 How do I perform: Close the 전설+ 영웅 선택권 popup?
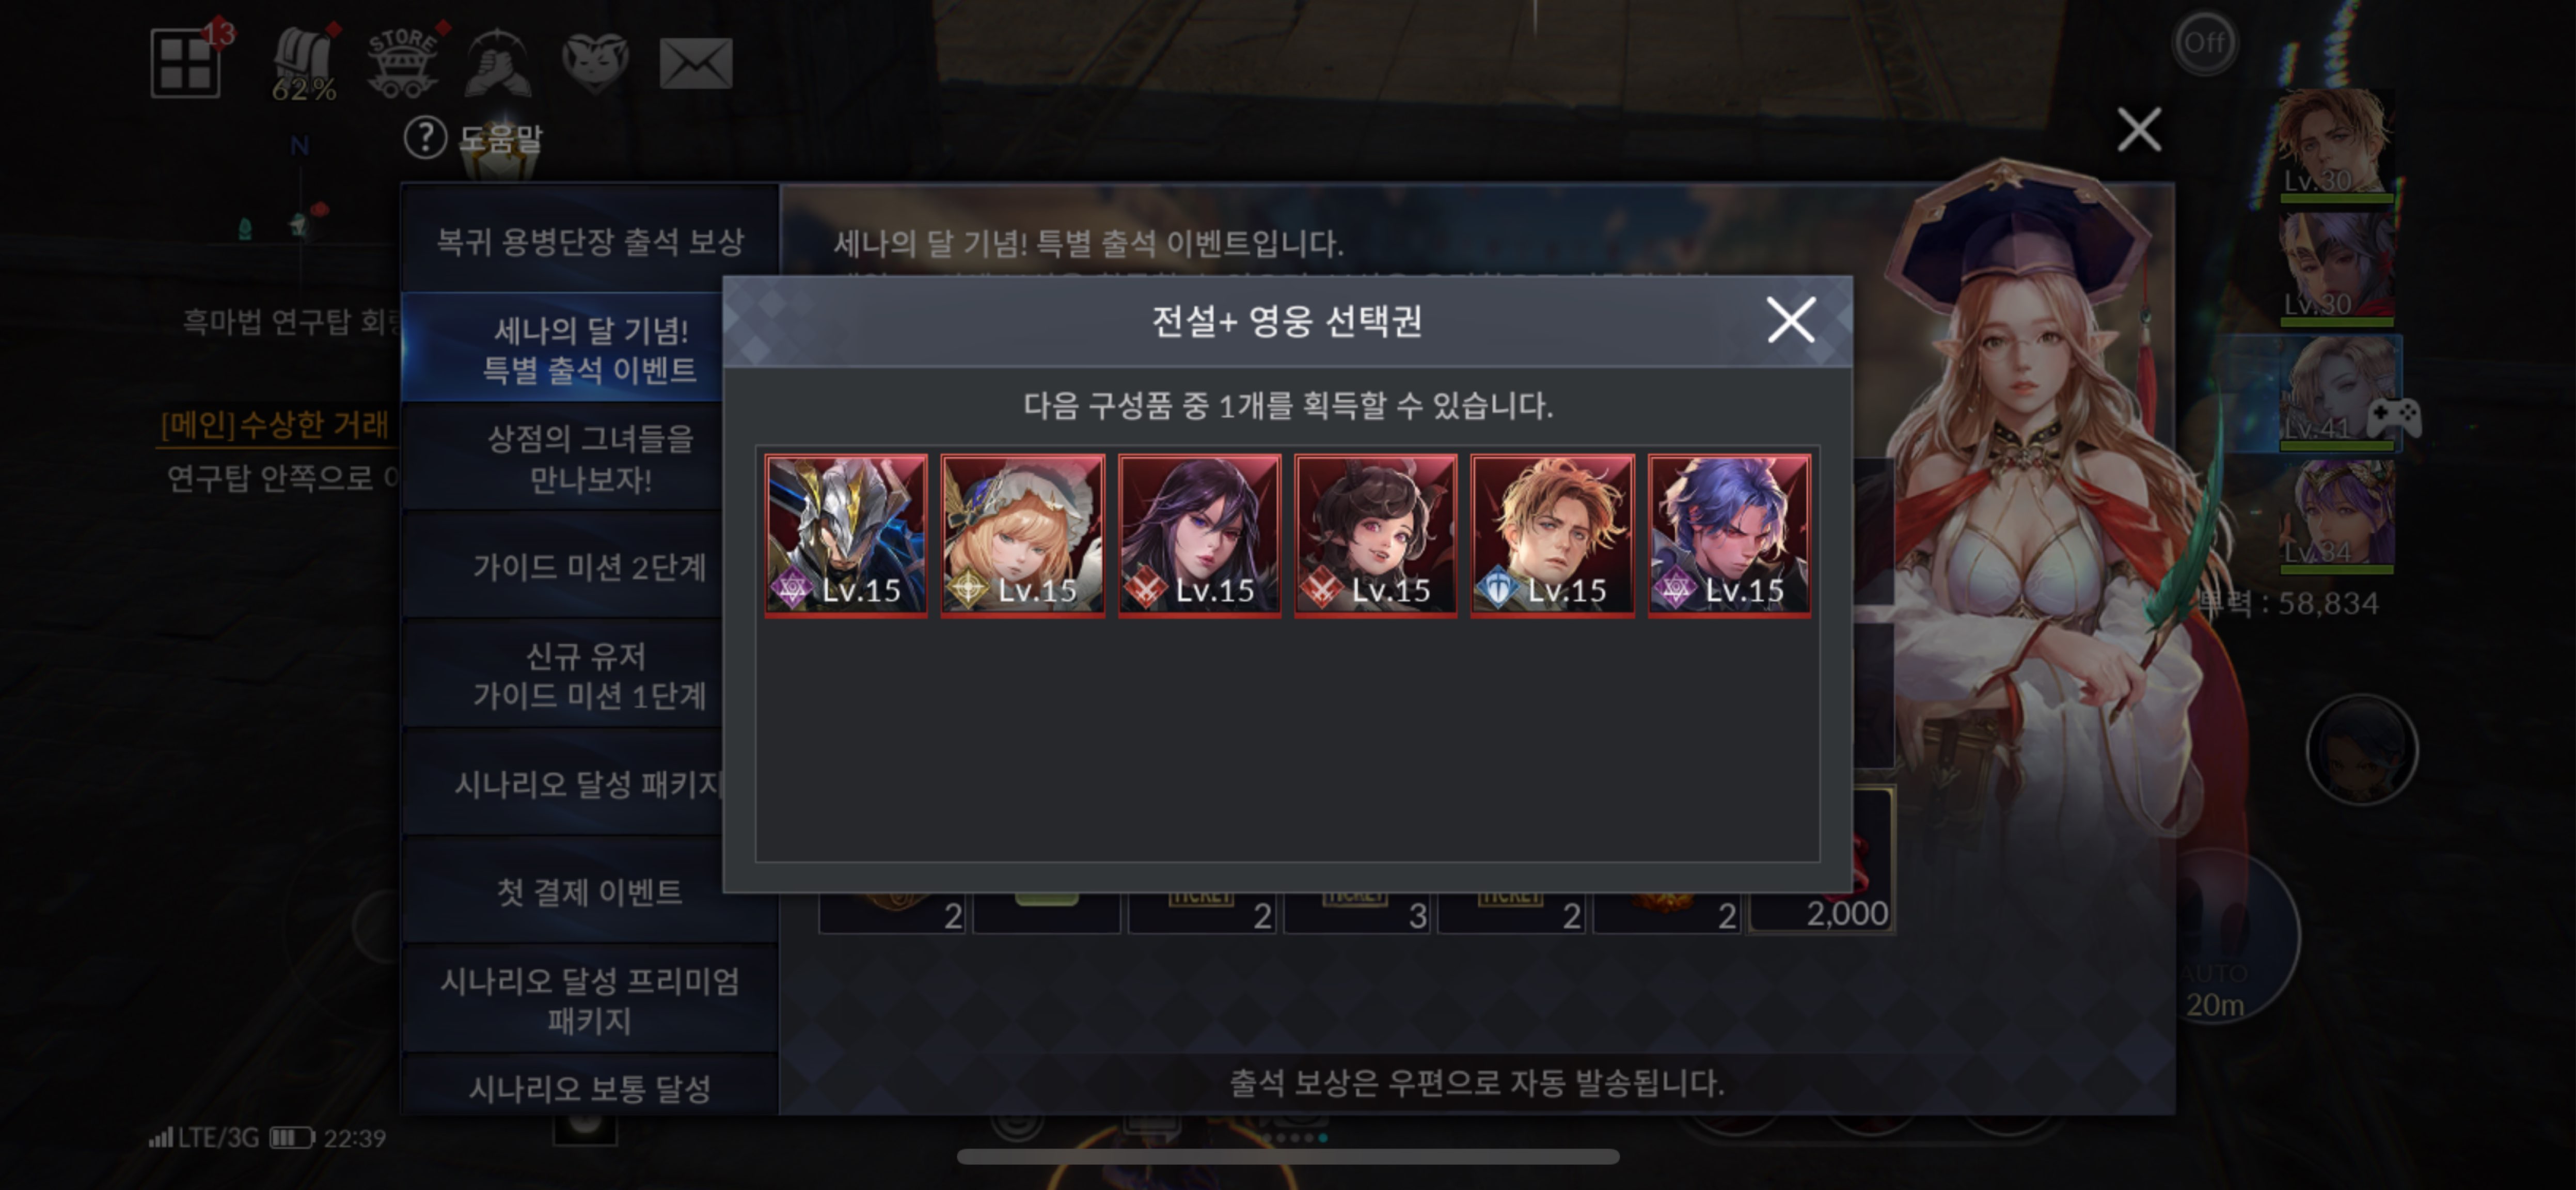pyautogui.click(x=1790, y=320)
